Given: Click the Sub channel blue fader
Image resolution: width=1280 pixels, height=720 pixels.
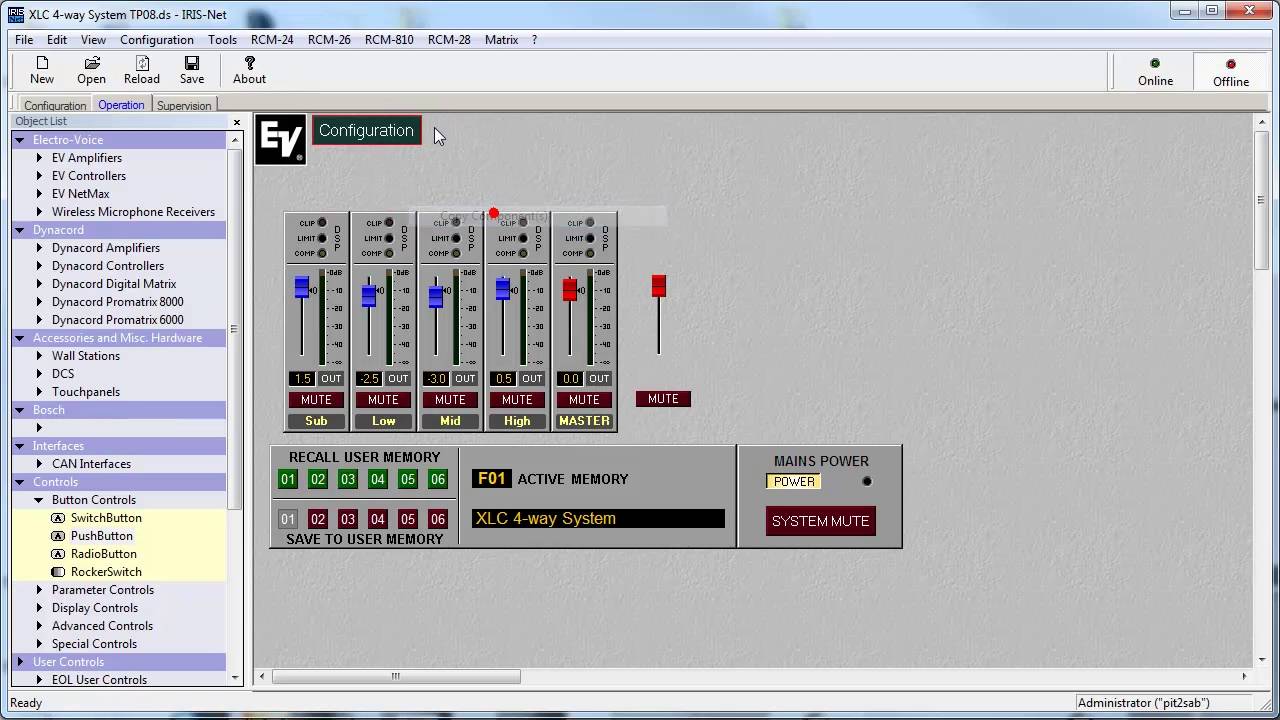Looking at the screenshot, I should 301,288.
